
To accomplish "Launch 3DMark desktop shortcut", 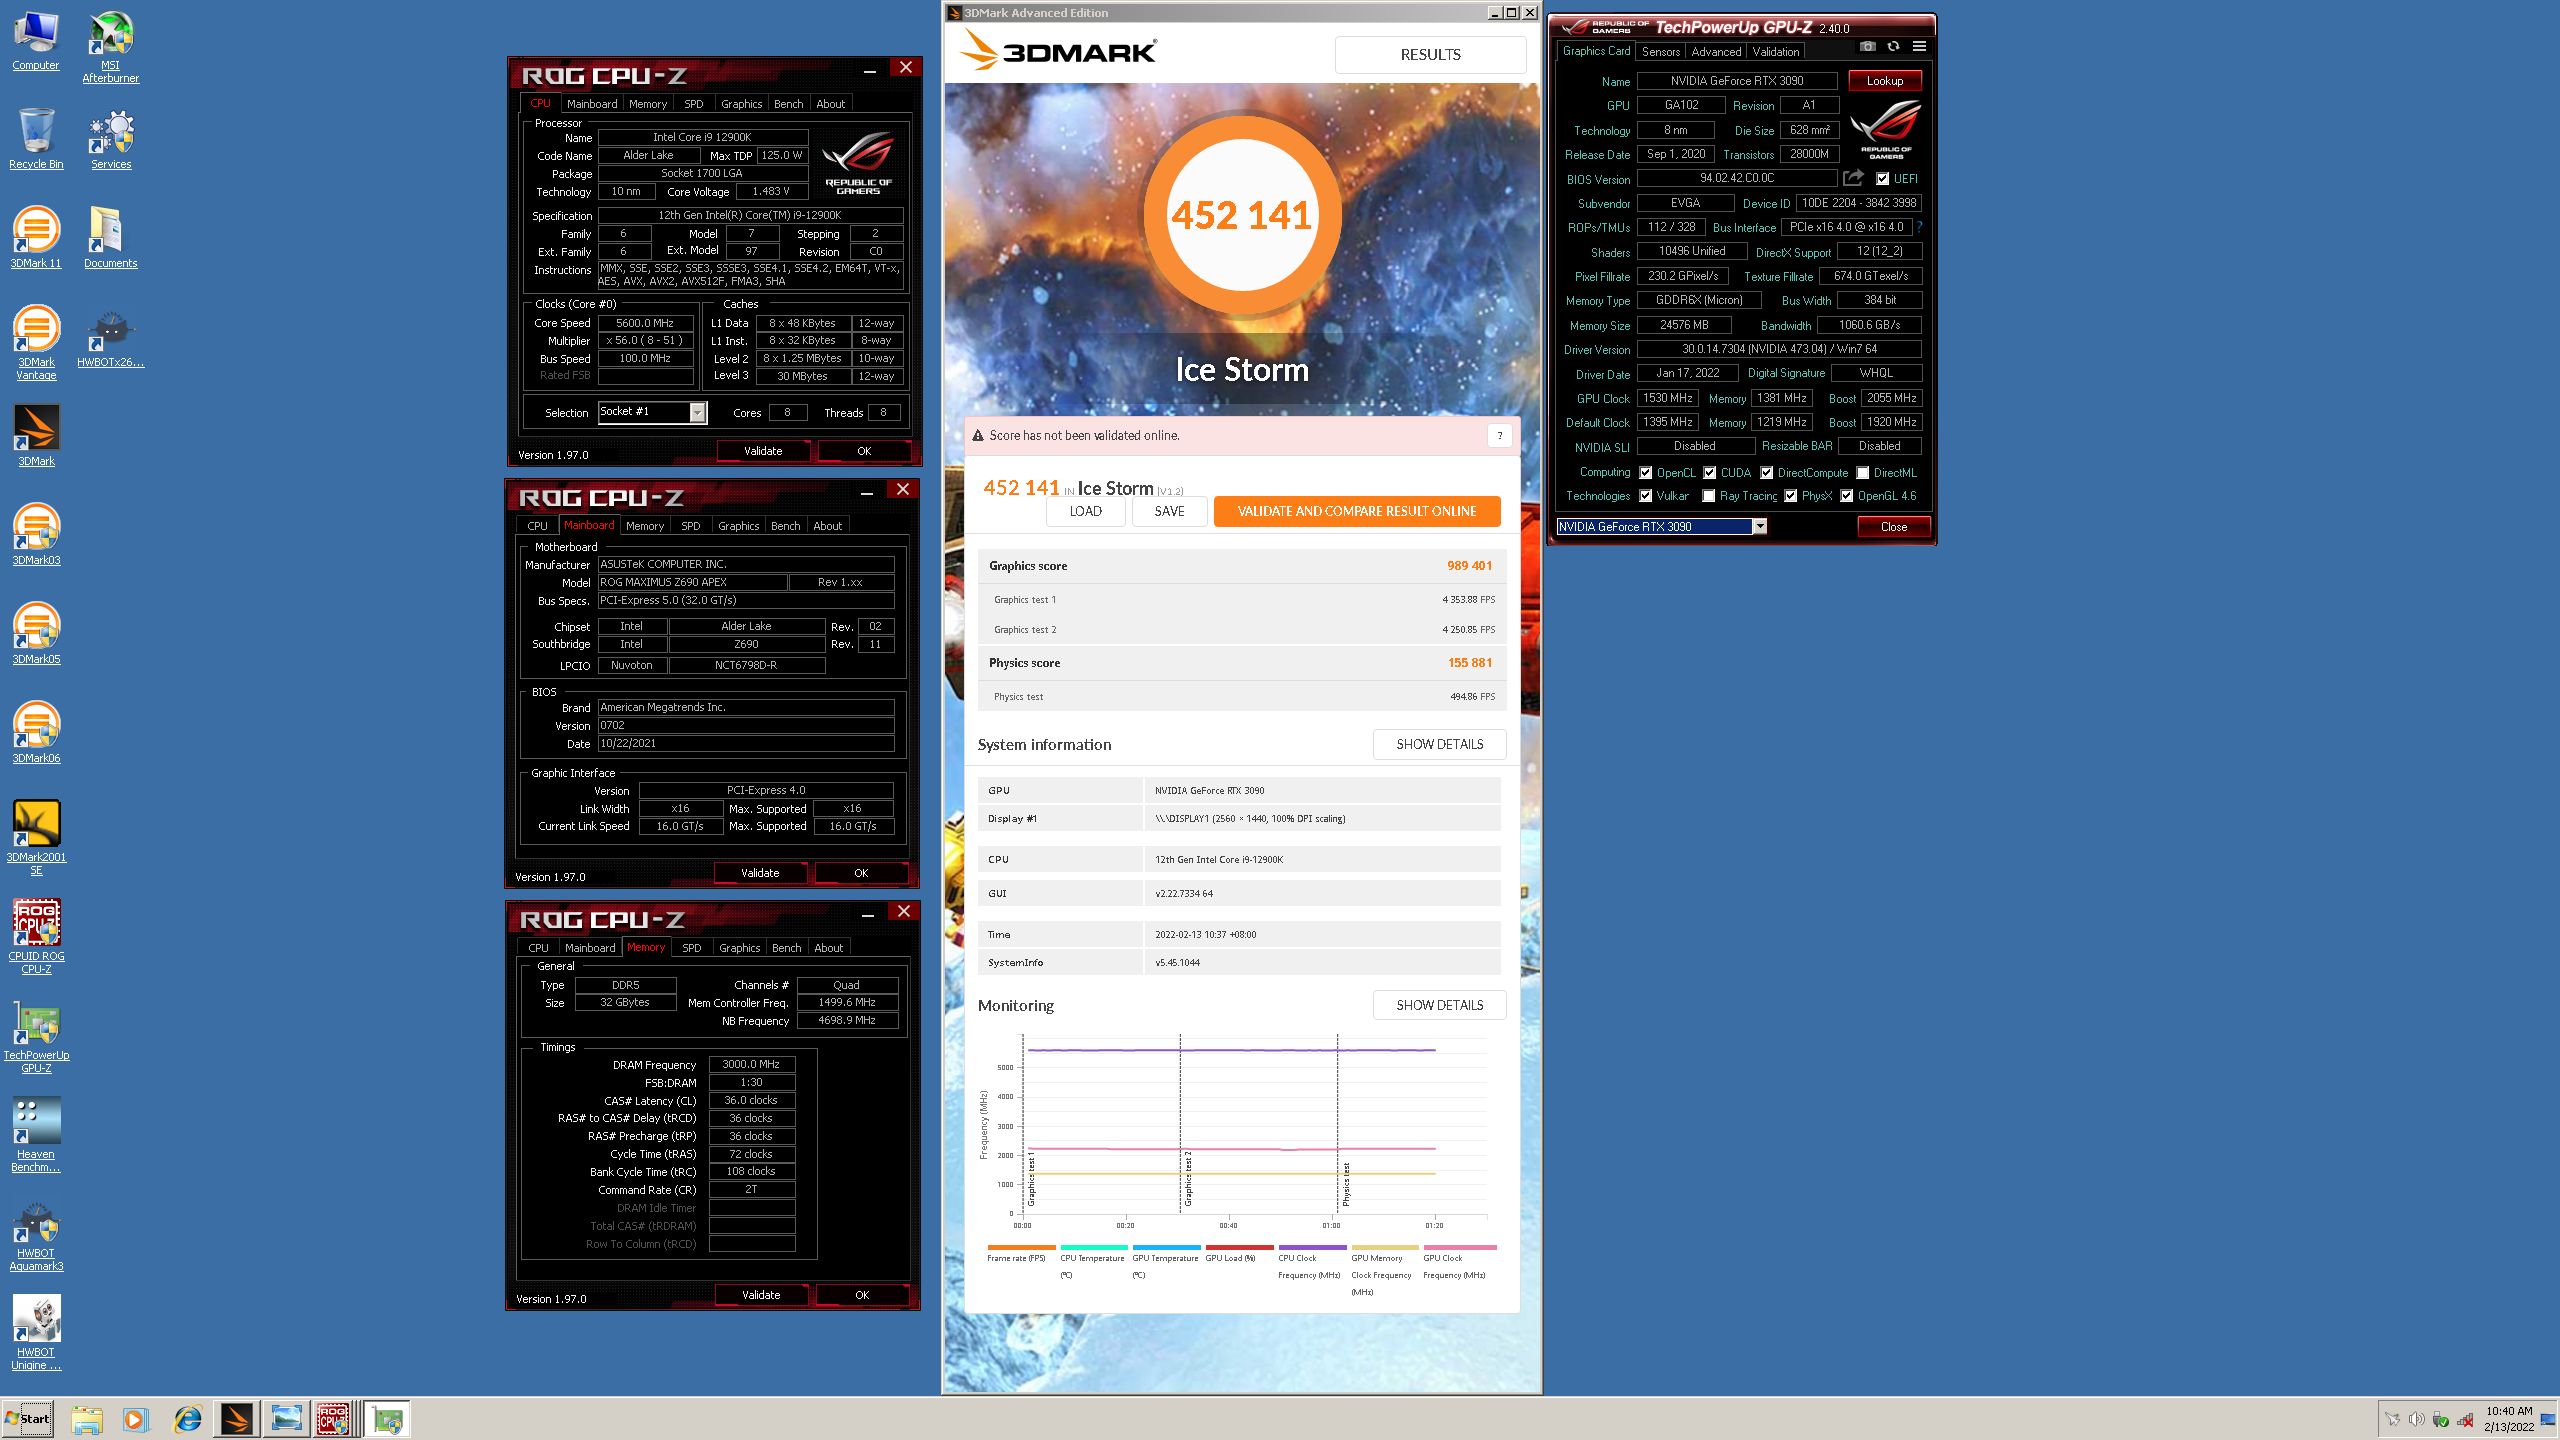I will click(36, 436).
